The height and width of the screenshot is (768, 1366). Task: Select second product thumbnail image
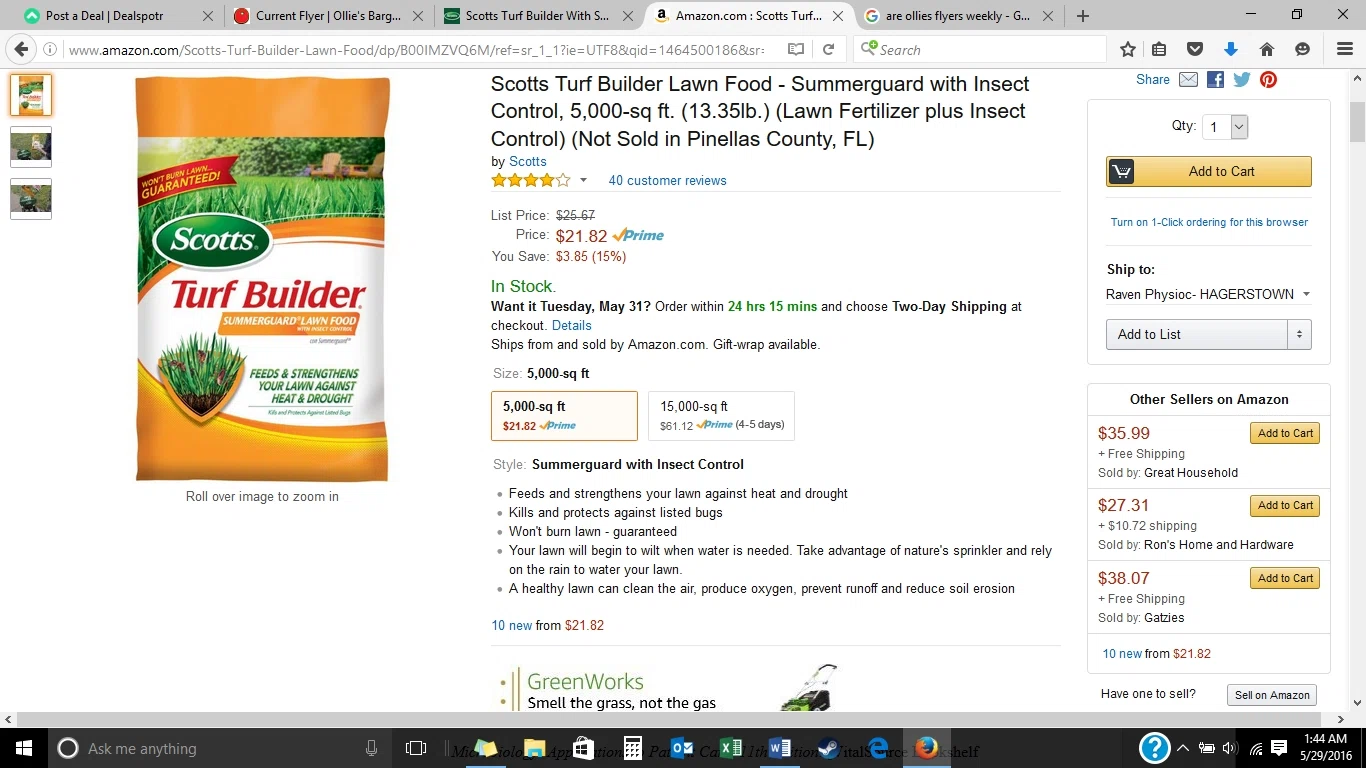pyautogui.click(x=30, y=147)
